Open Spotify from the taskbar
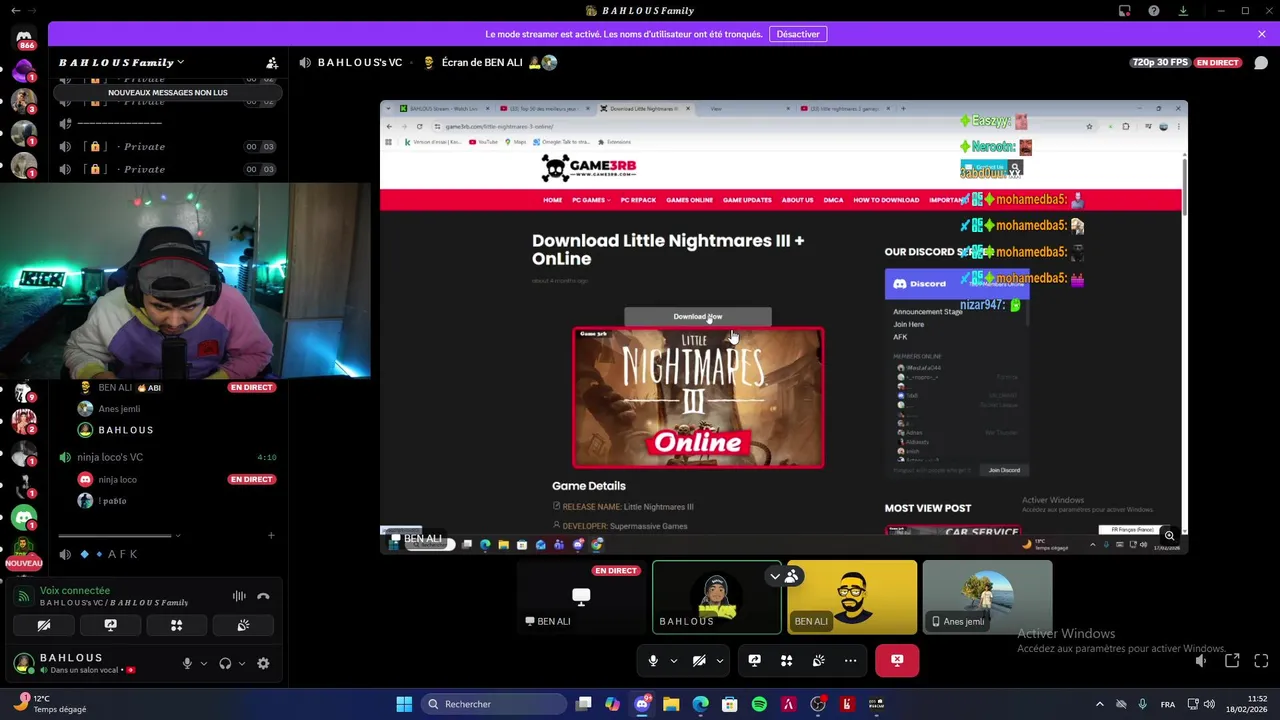The height and width of the screenshot is (720, 1280). point(759,704)
